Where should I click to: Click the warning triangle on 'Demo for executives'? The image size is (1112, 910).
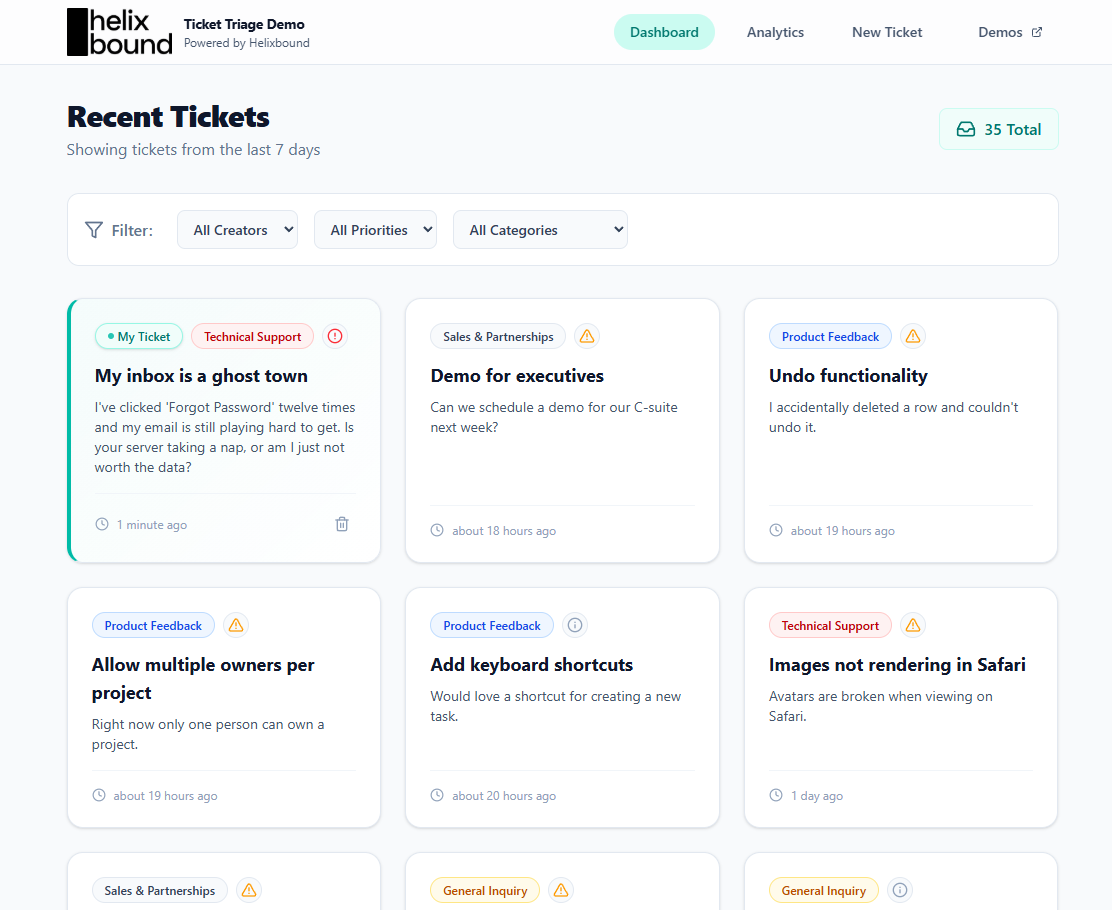pos(587,336)
